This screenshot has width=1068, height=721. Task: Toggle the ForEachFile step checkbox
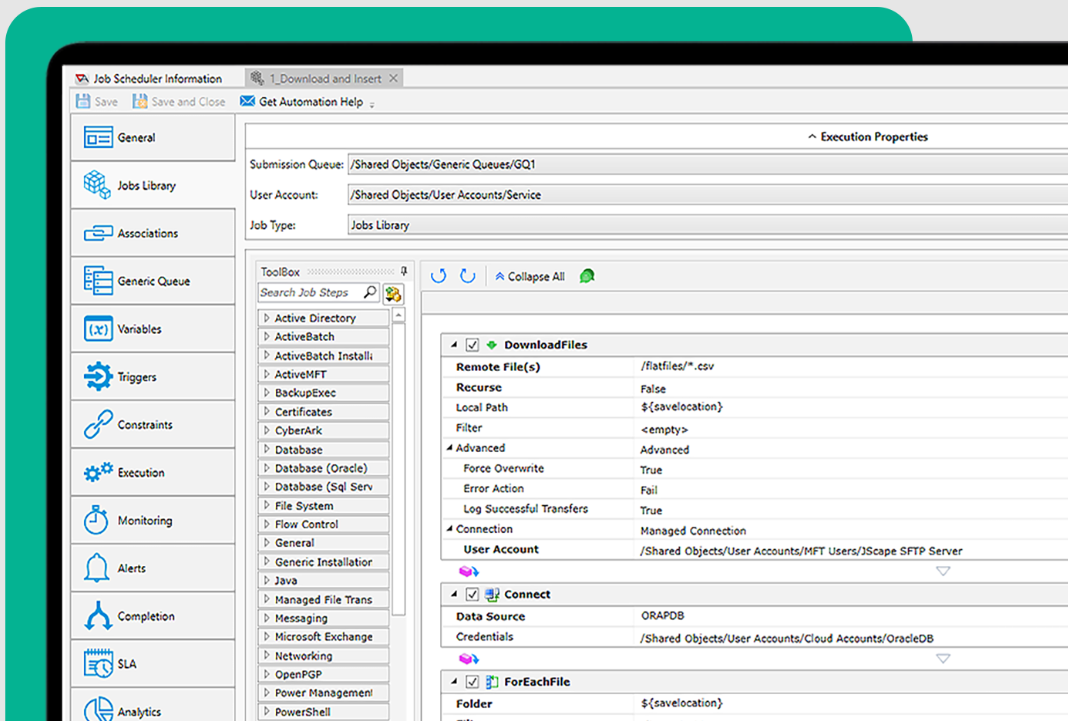tap(473, 682)
